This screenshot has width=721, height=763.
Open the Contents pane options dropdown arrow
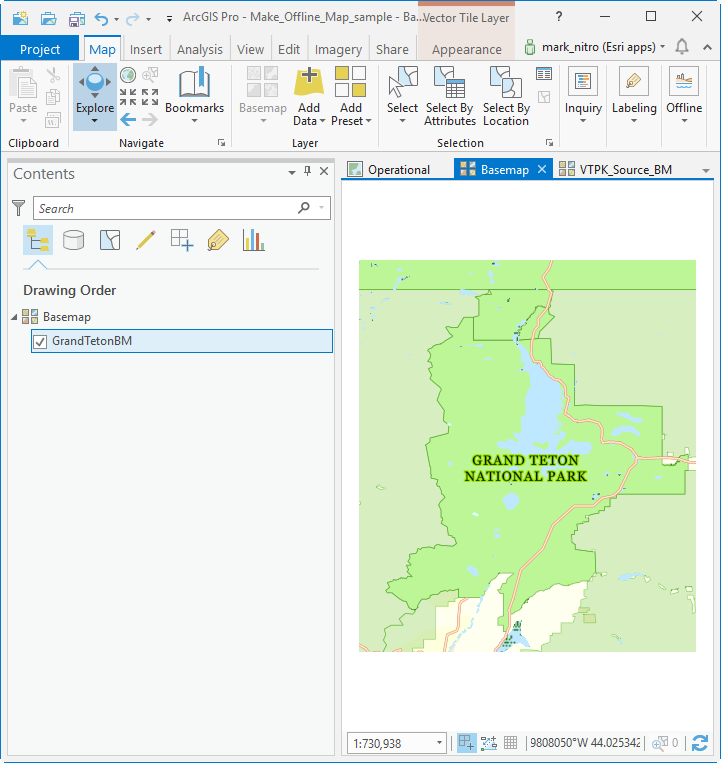tap(291, 172)
